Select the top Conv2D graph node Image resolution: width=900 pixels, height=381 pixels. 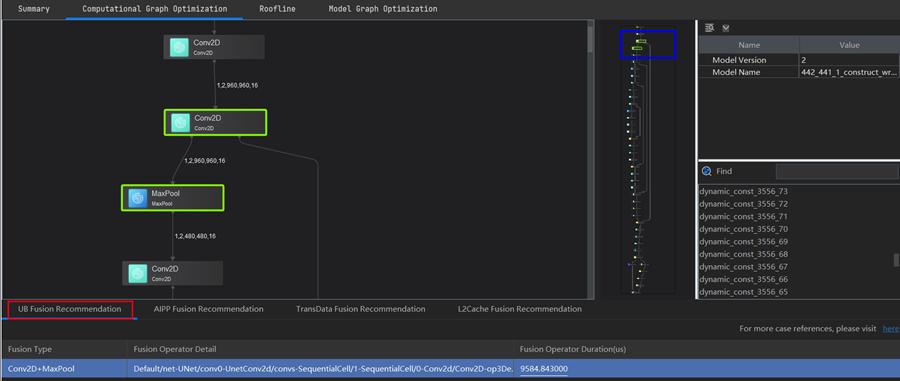point(214,47)
